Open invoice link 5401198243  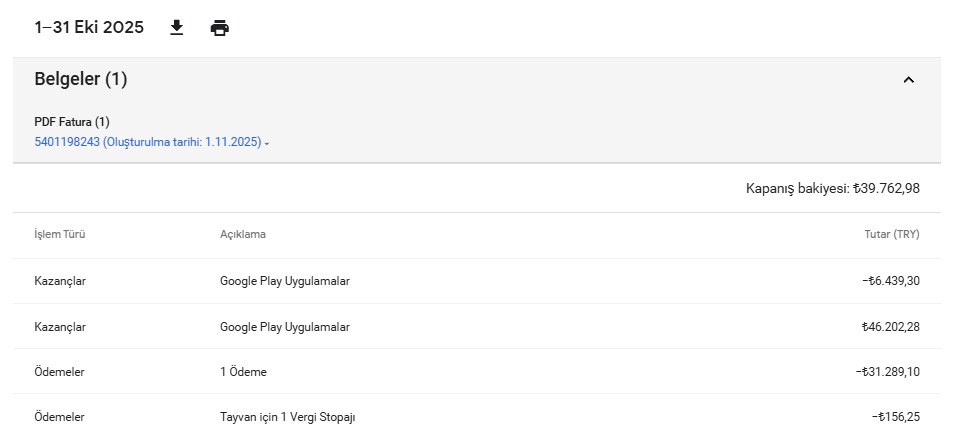click(148, 142)
